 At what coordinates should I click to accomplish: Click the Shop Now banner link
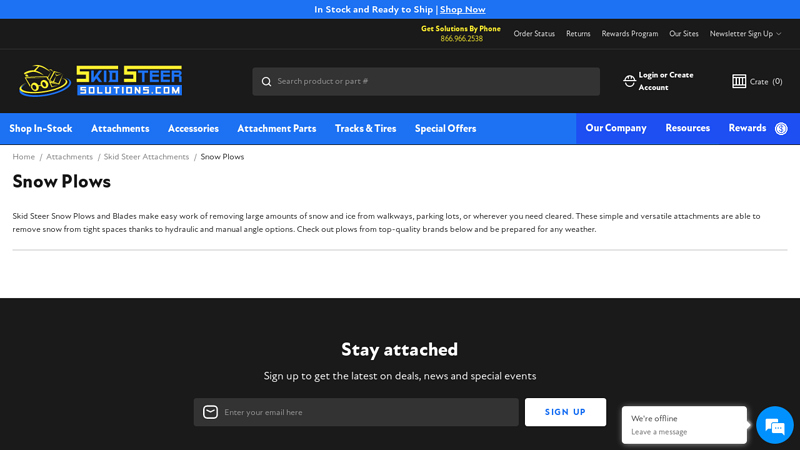(x=462, y=10)
